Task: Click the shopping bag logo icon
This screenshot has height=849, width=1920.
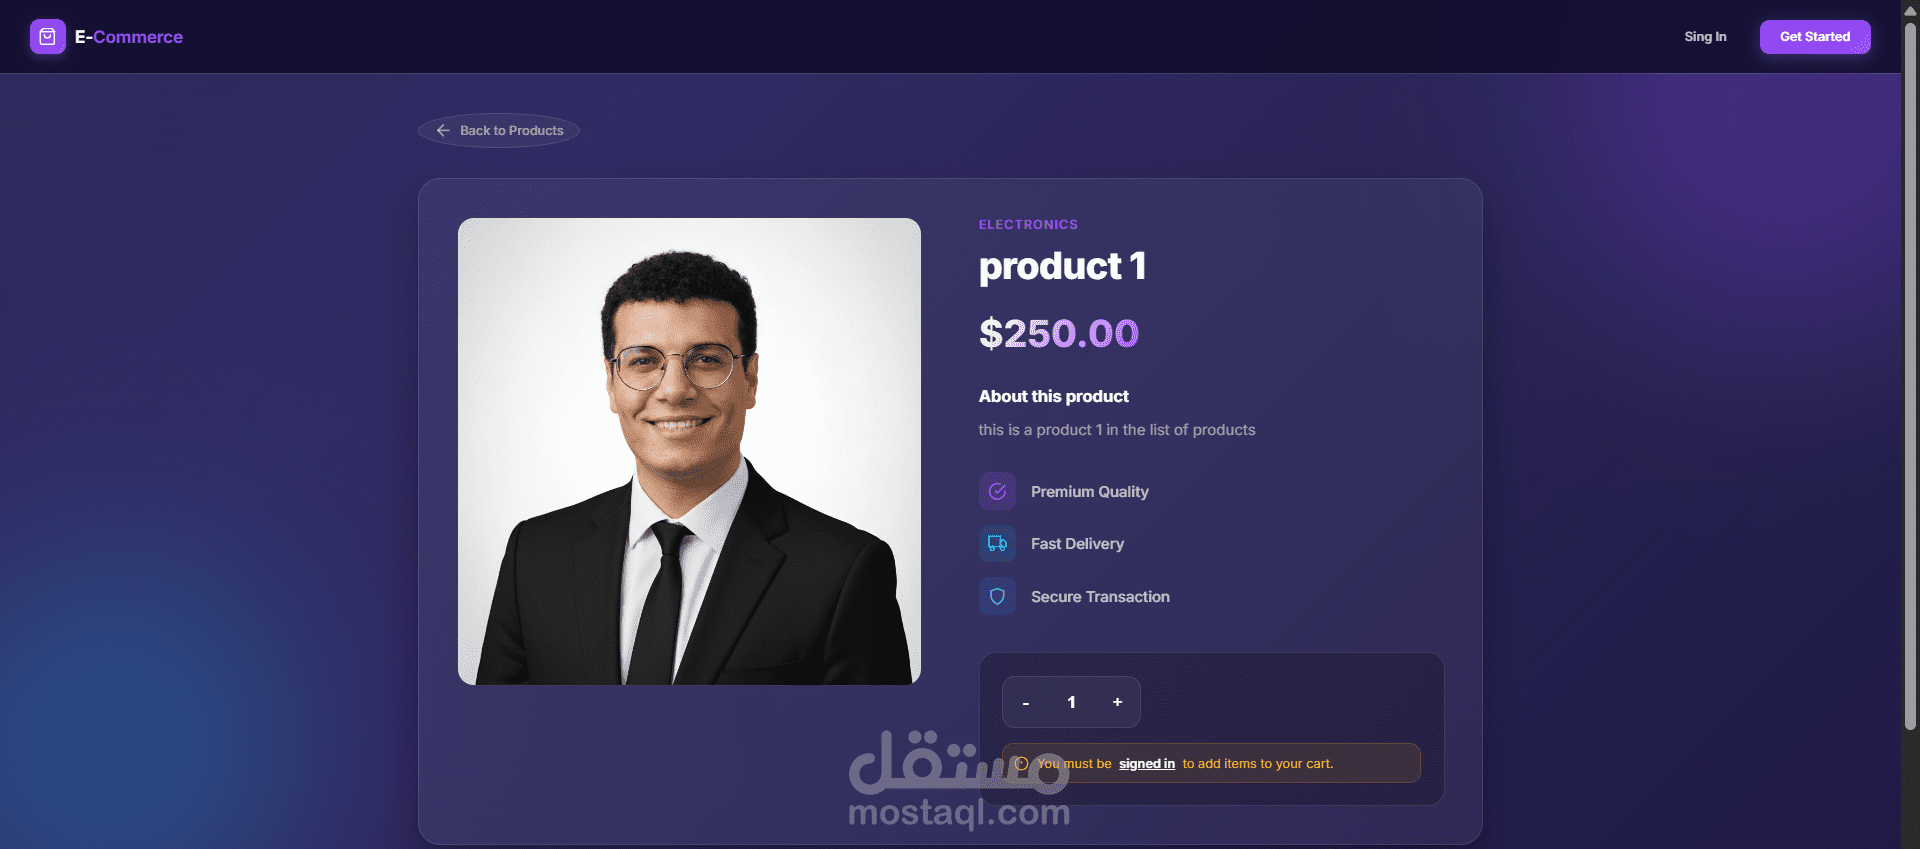Action: [x=47, y=37]
